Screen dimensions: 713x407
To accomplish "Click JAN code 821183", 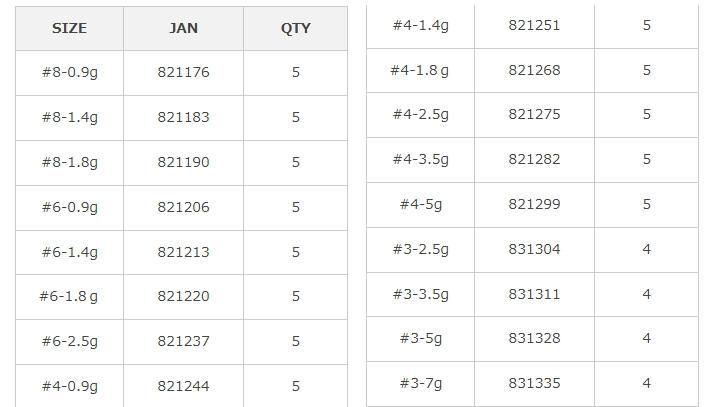I will (x=183, y=117).
